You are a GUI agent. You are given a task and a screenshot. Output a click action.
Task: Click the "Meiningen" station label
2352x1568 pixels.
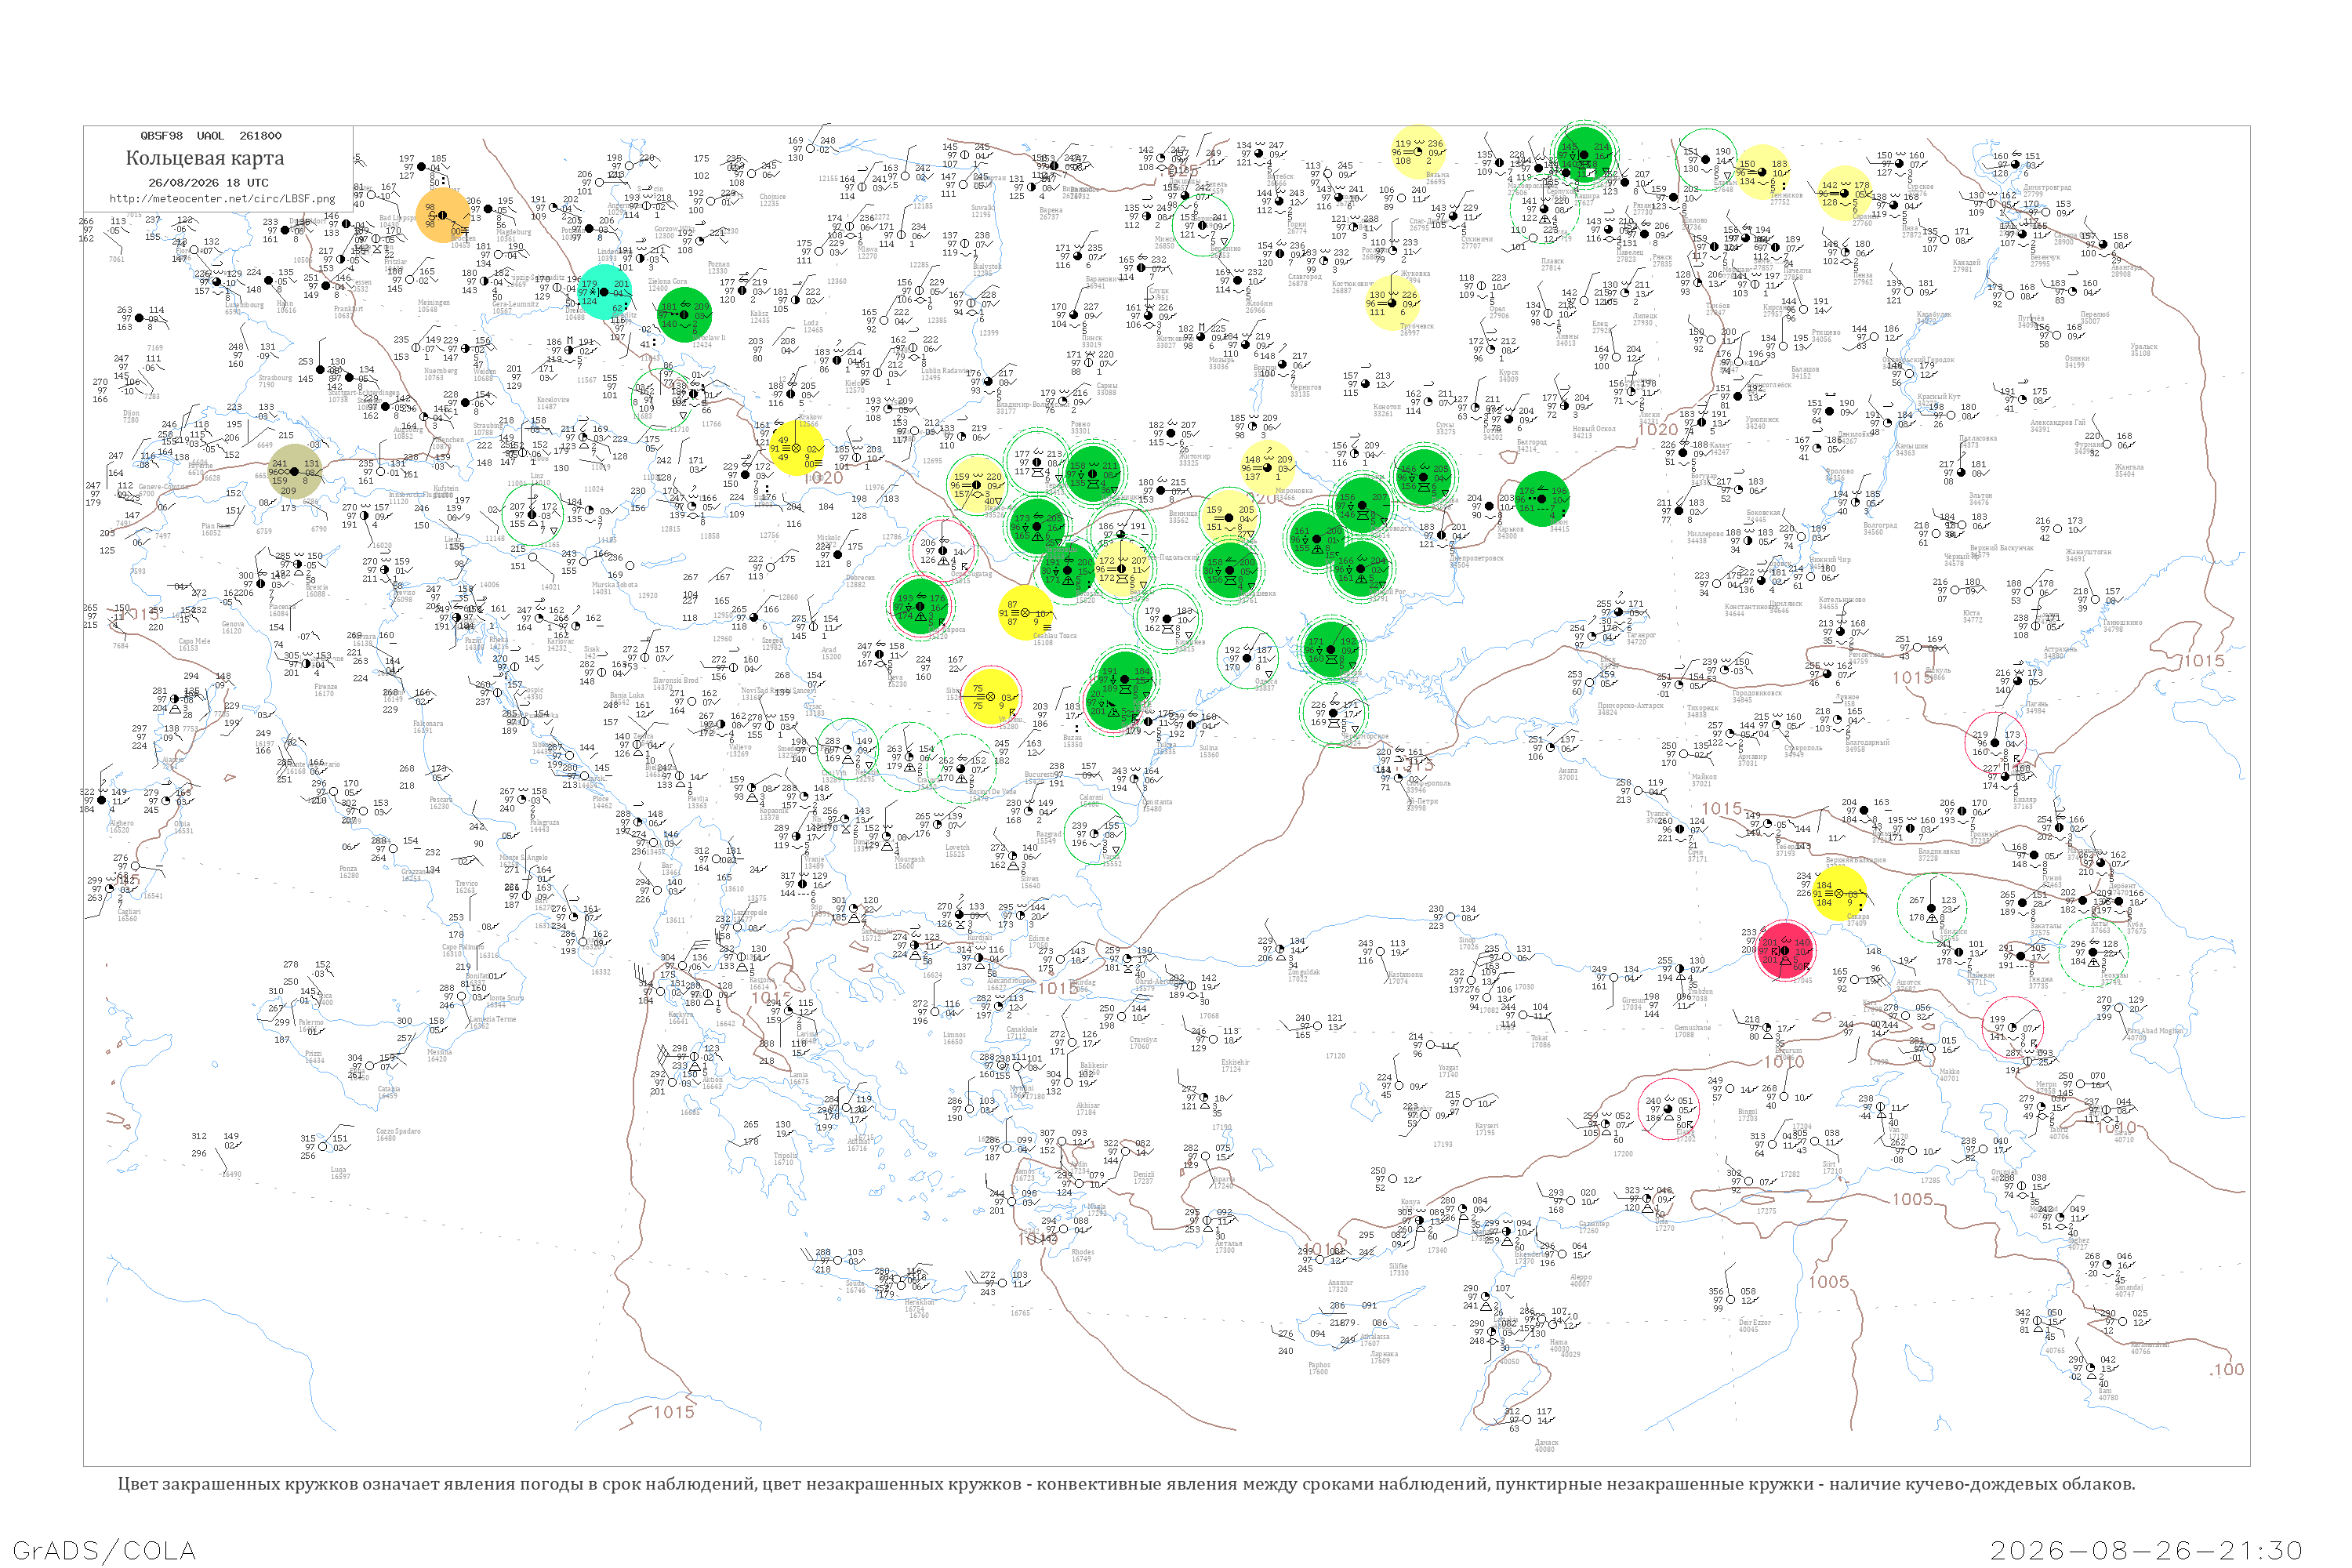click(x=434, y=302)
